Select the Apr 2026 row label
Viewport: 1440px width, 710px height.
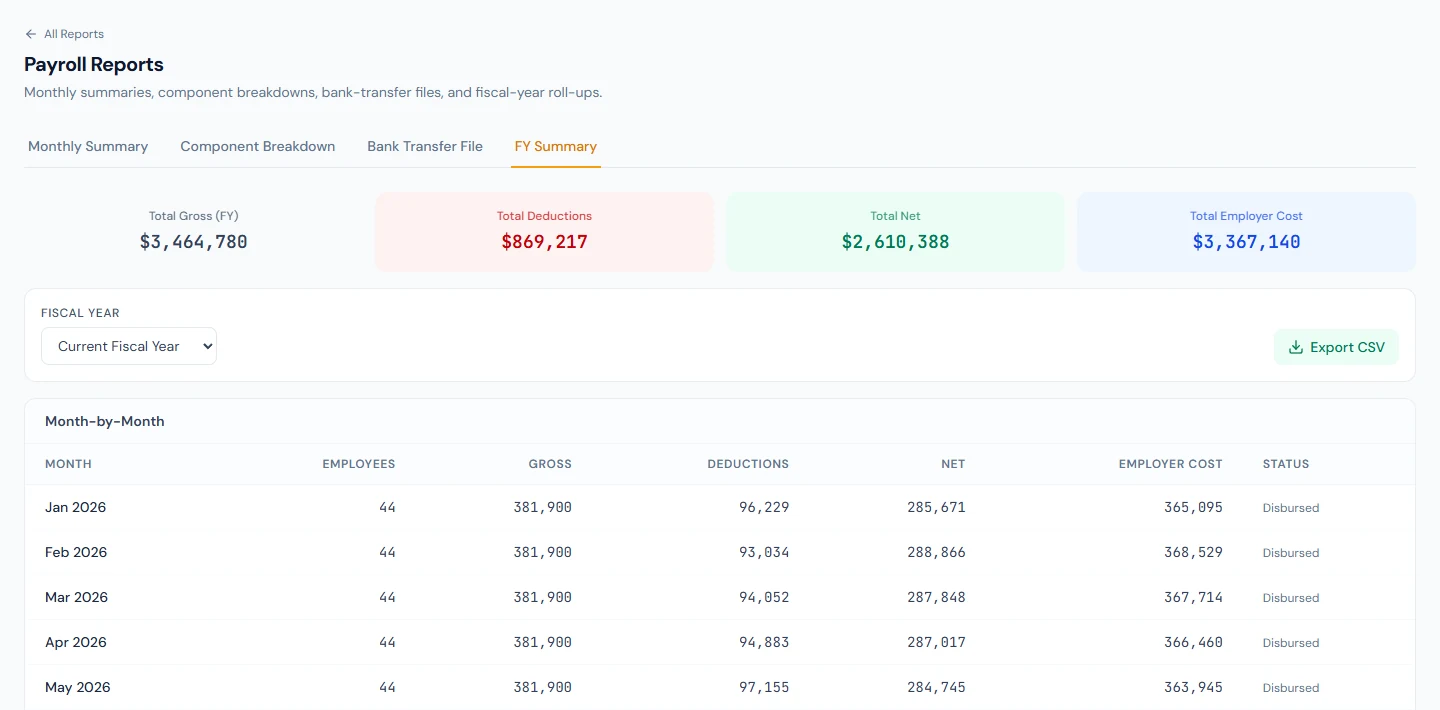[x=76, y=642]
